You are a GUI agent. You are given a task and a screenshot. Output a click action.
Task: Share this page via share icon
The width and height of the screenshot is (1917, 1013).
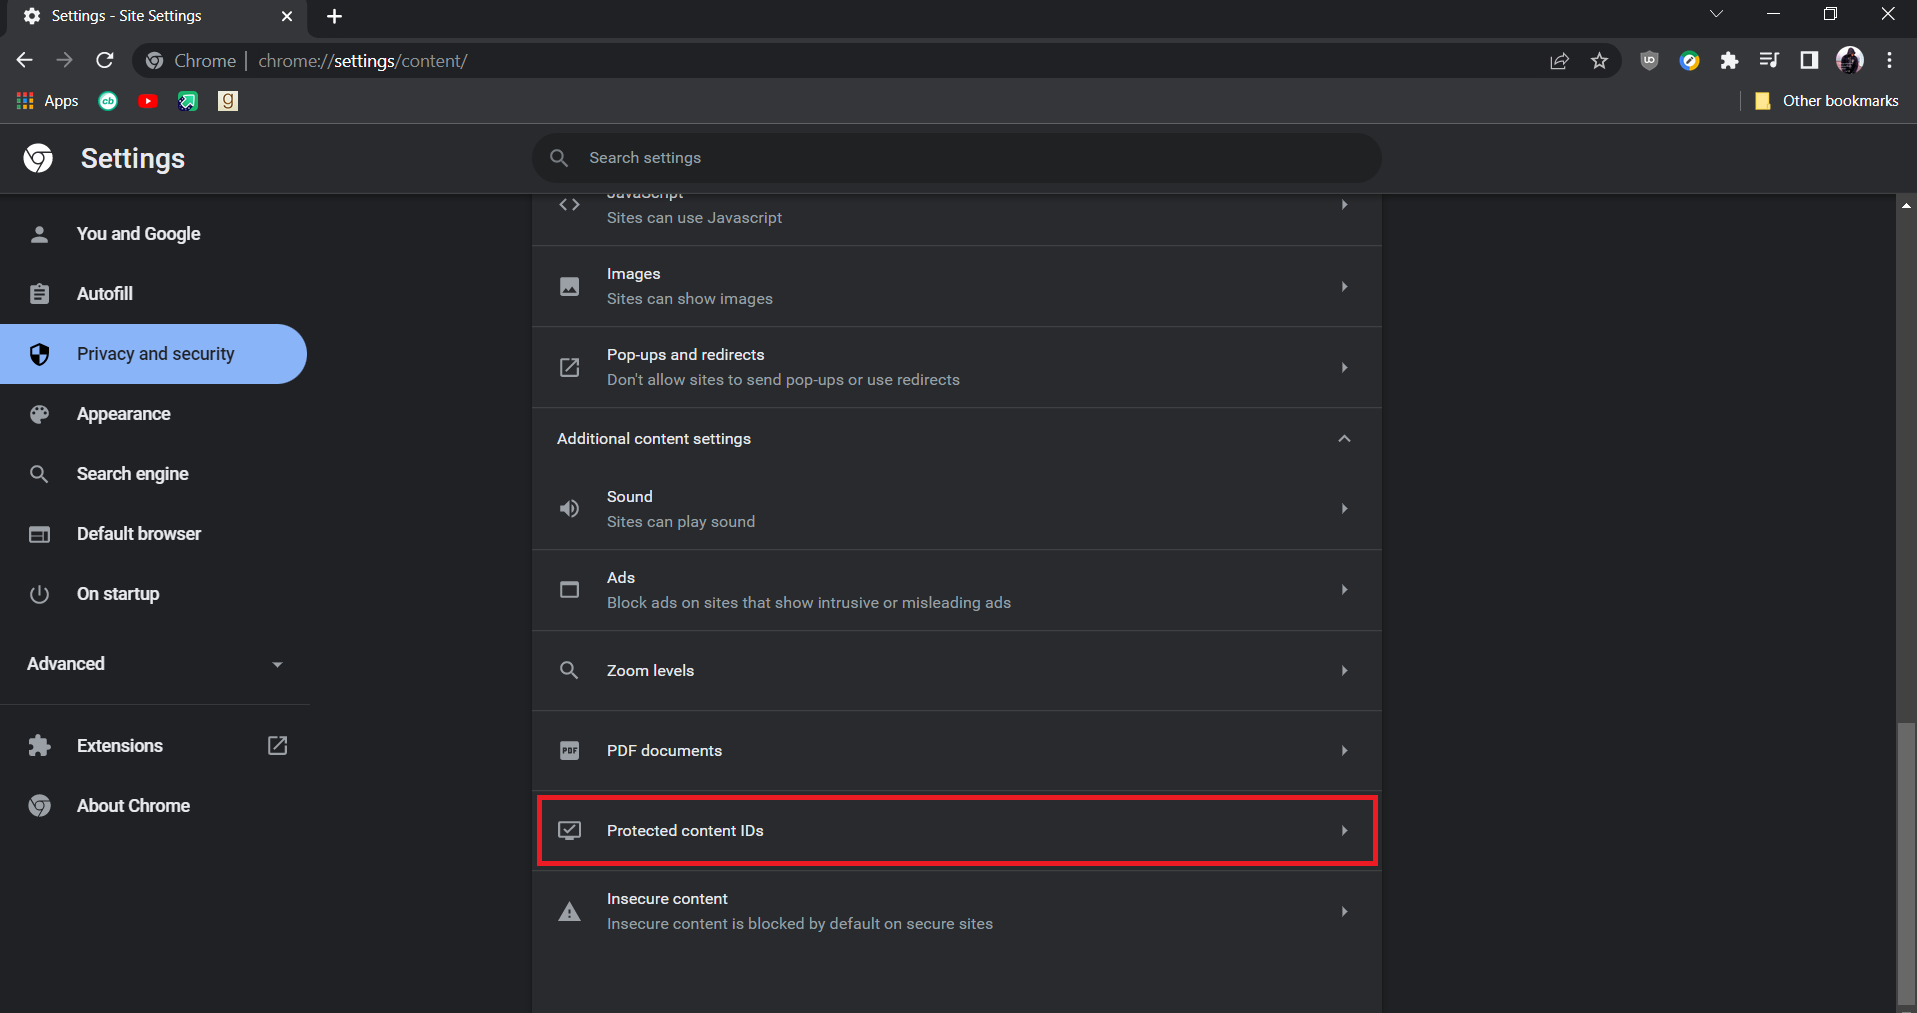coord(1559,61)
